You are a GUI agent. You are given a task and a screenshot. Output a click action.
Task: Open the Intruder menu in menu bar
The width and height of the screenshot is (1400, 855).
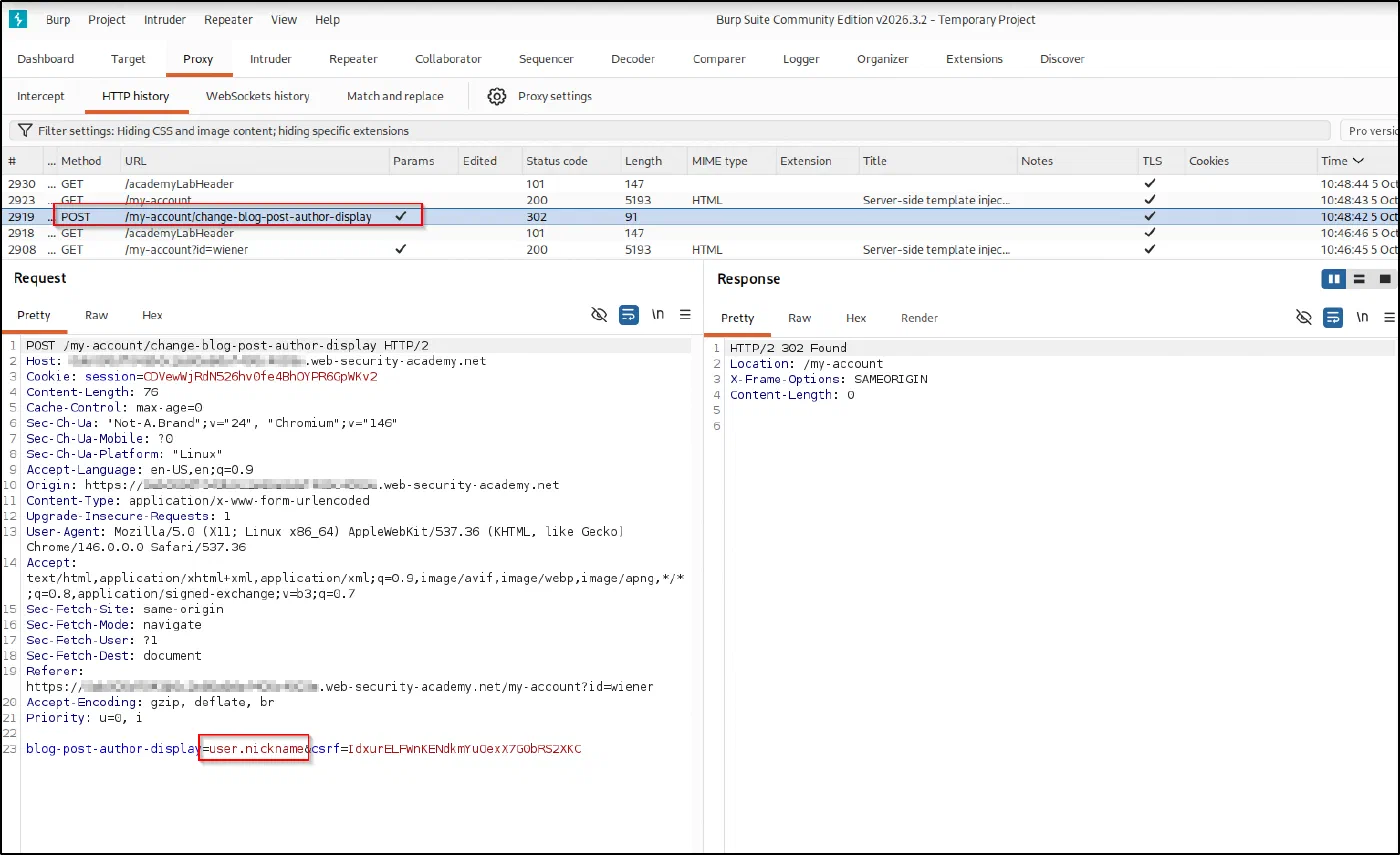tap(165, 20)
